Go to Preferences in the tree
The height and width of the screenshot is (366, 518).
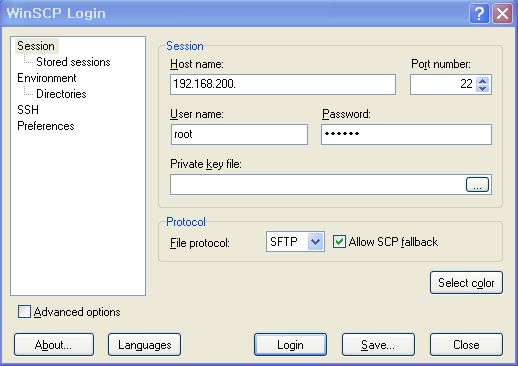(x=46, y=126)
